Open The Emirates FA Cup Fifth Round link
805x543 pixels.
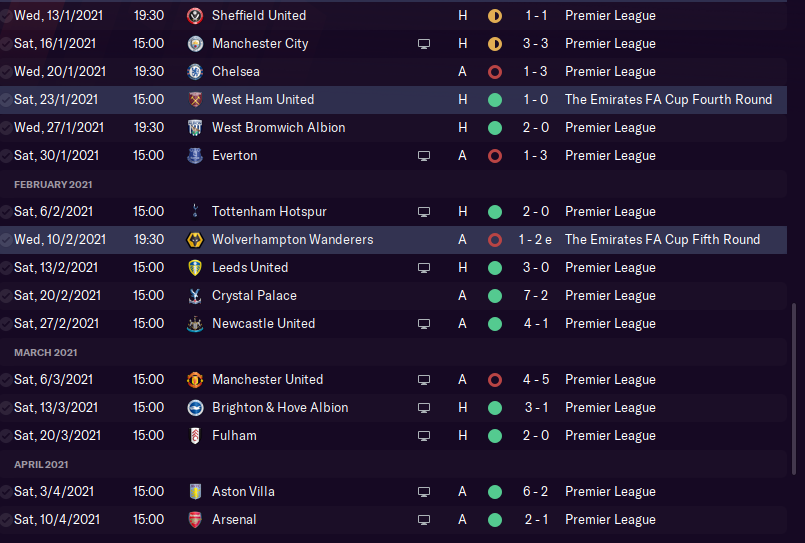click(662, 240)
